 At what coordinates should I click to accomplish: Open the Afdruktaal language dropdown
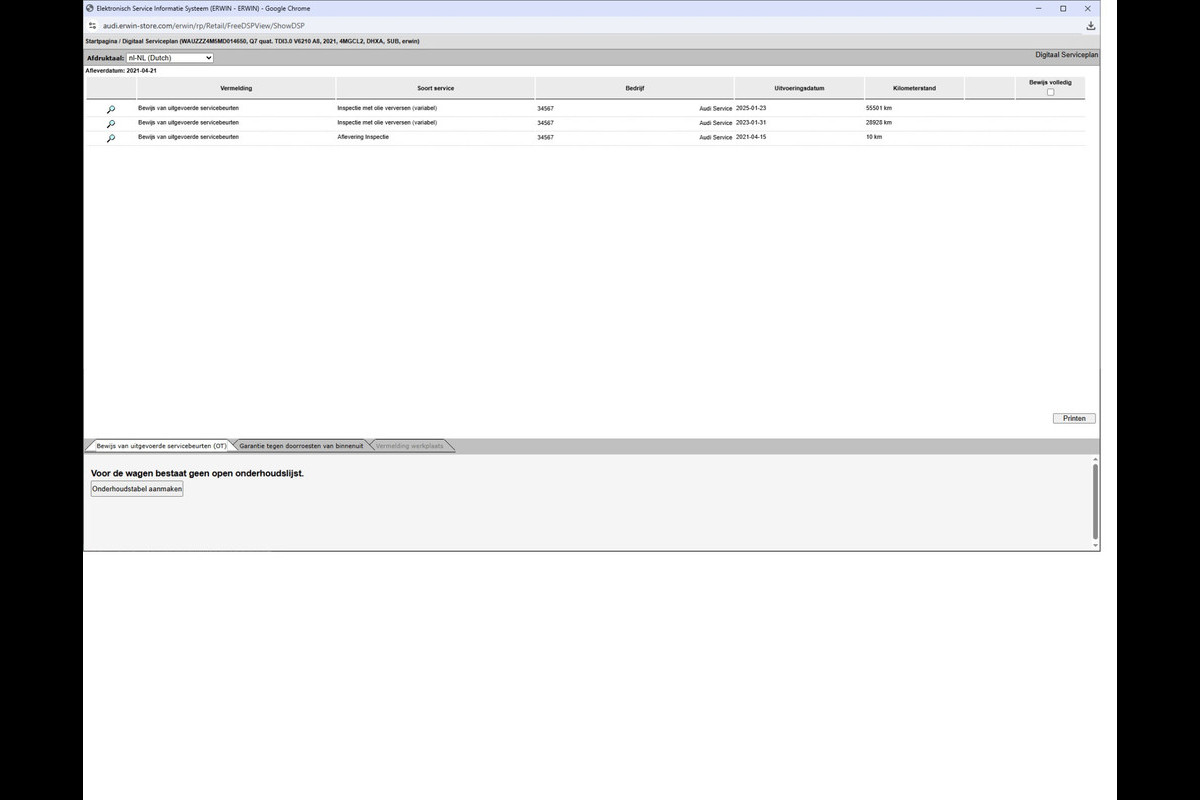[169, 58]
